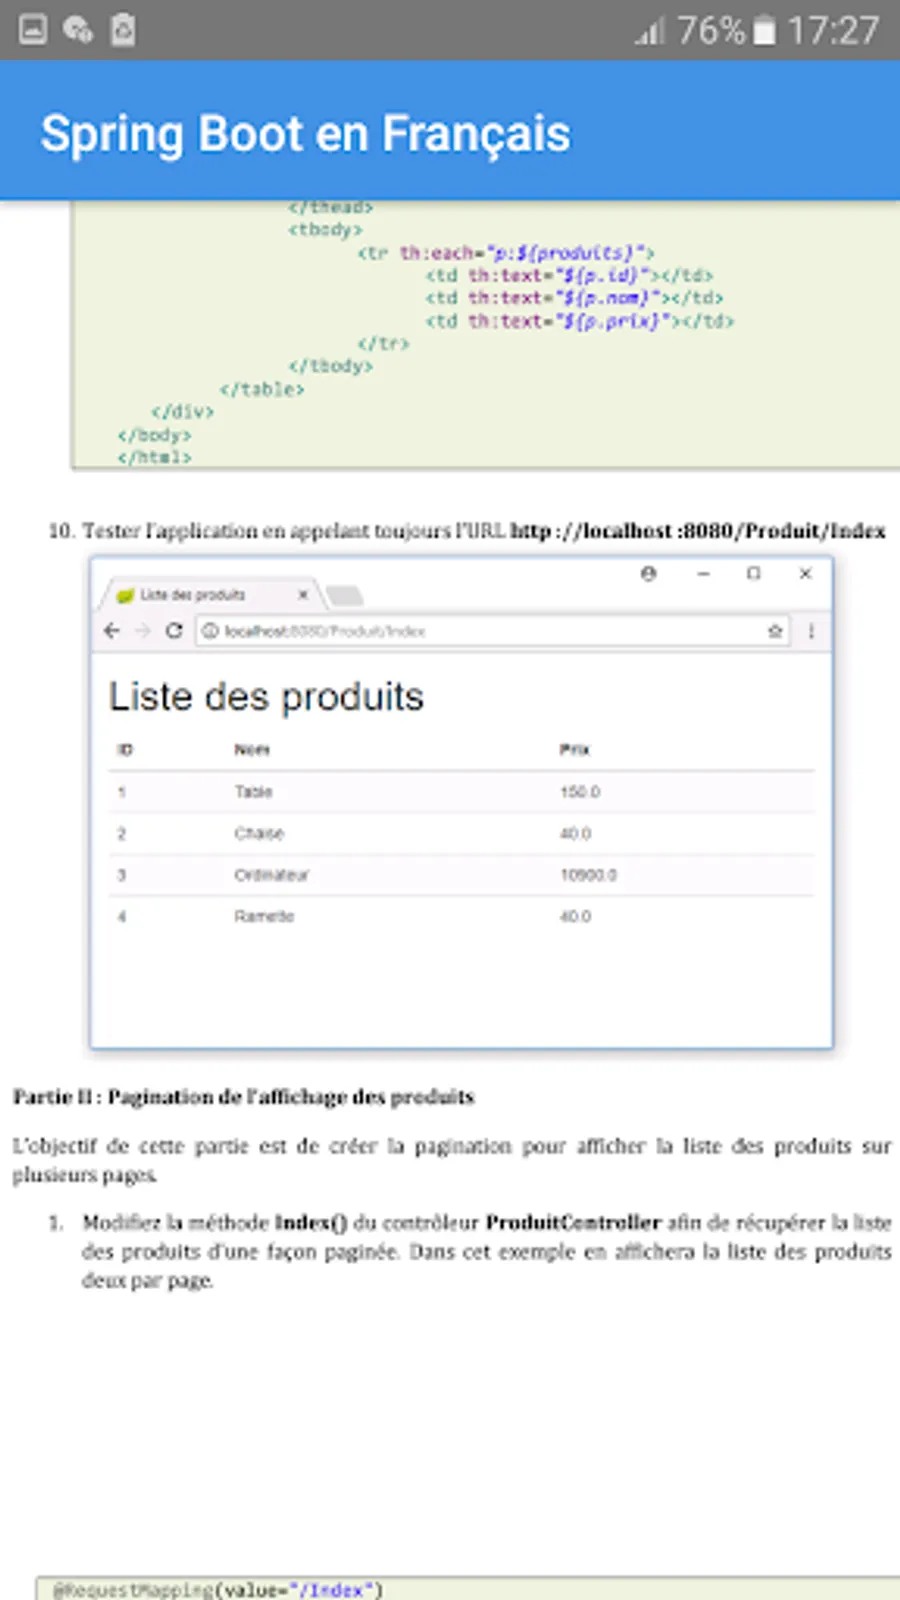Tap the Table product name cell

(253, 792)
